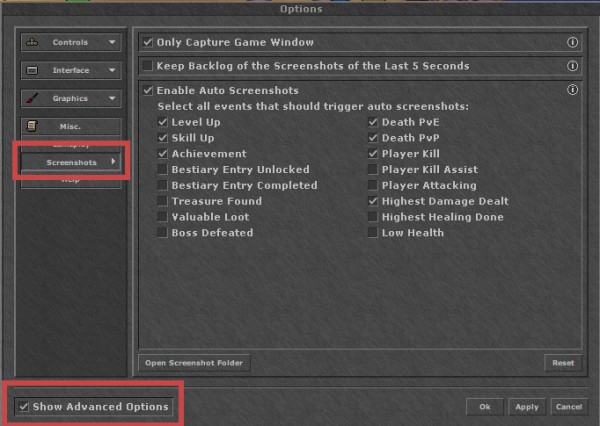Click the Apply button
This screenshot has width=600, height=426.
(527, 407)
